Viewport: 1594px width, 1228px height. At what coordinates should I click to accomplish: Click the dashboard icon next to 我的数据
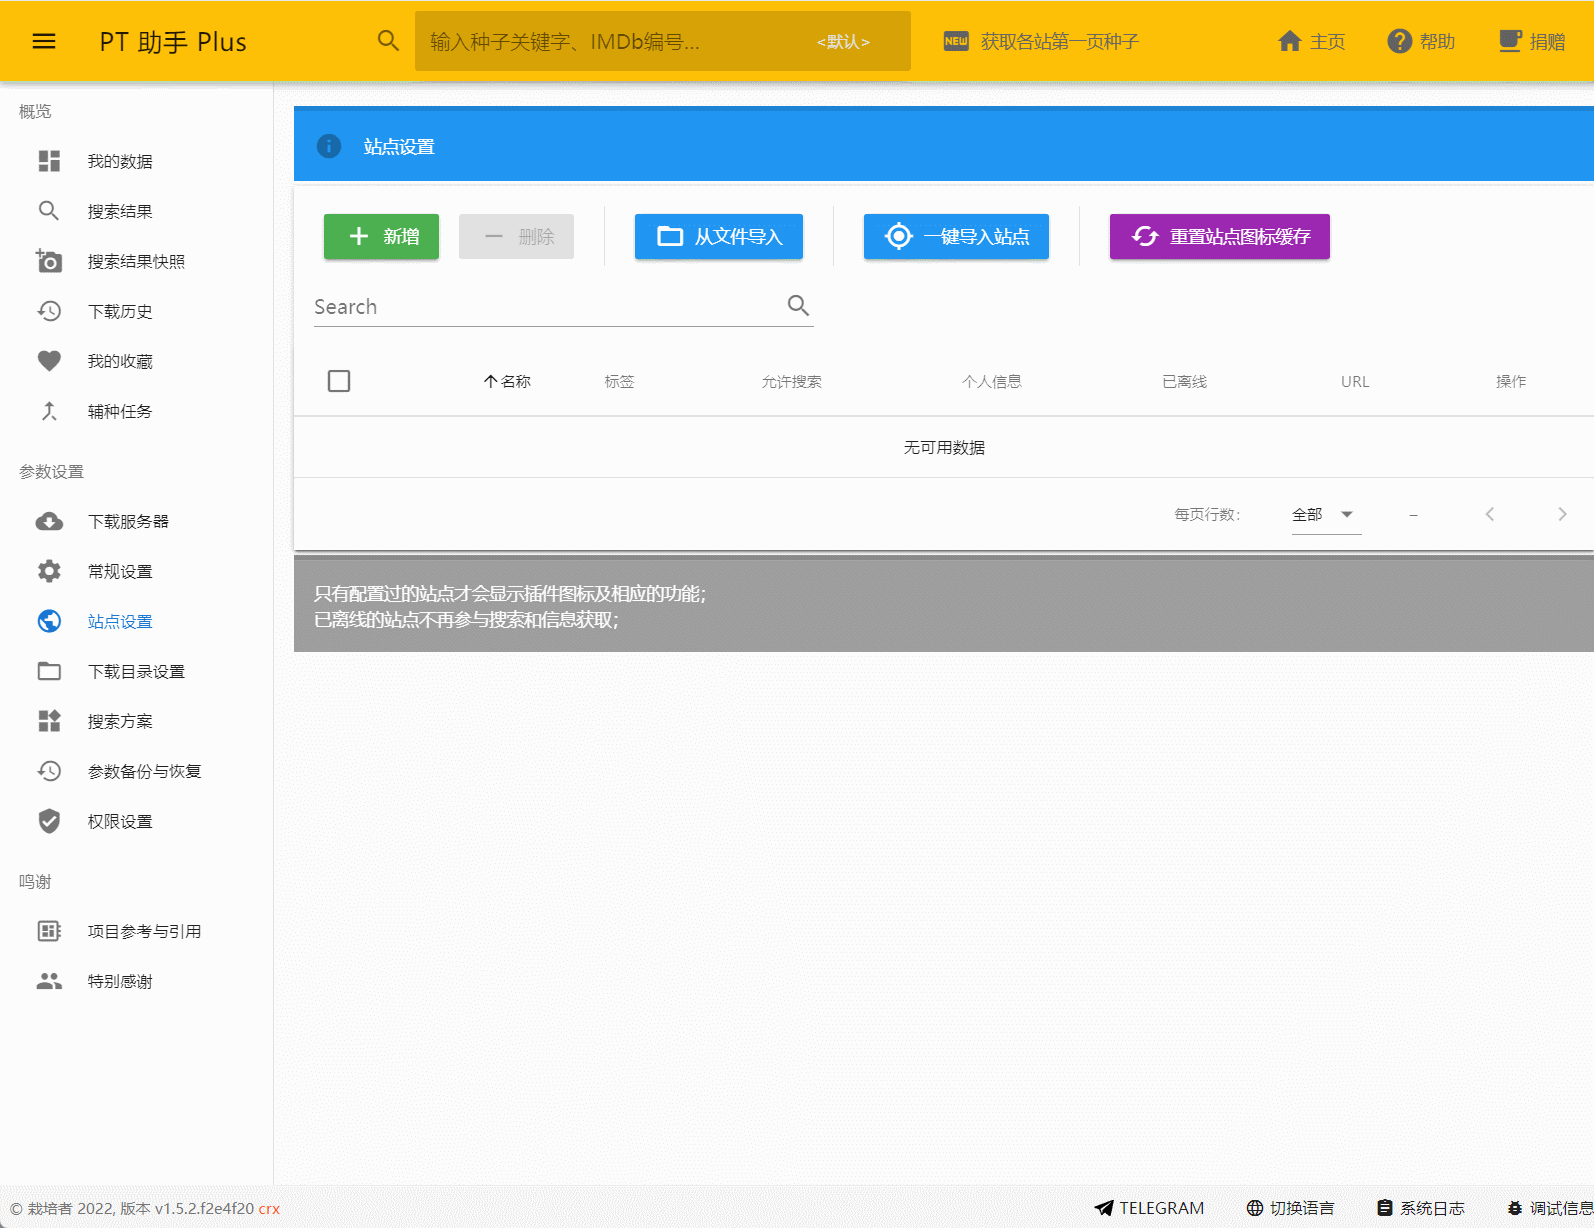(49, 161)
